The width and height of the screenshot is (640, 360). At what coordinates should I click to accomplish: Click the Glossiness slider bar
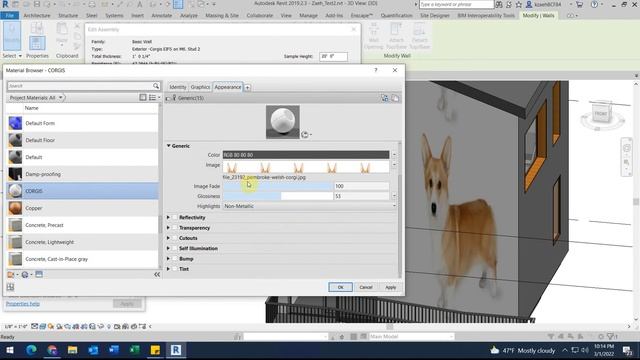tap(278, 196)
